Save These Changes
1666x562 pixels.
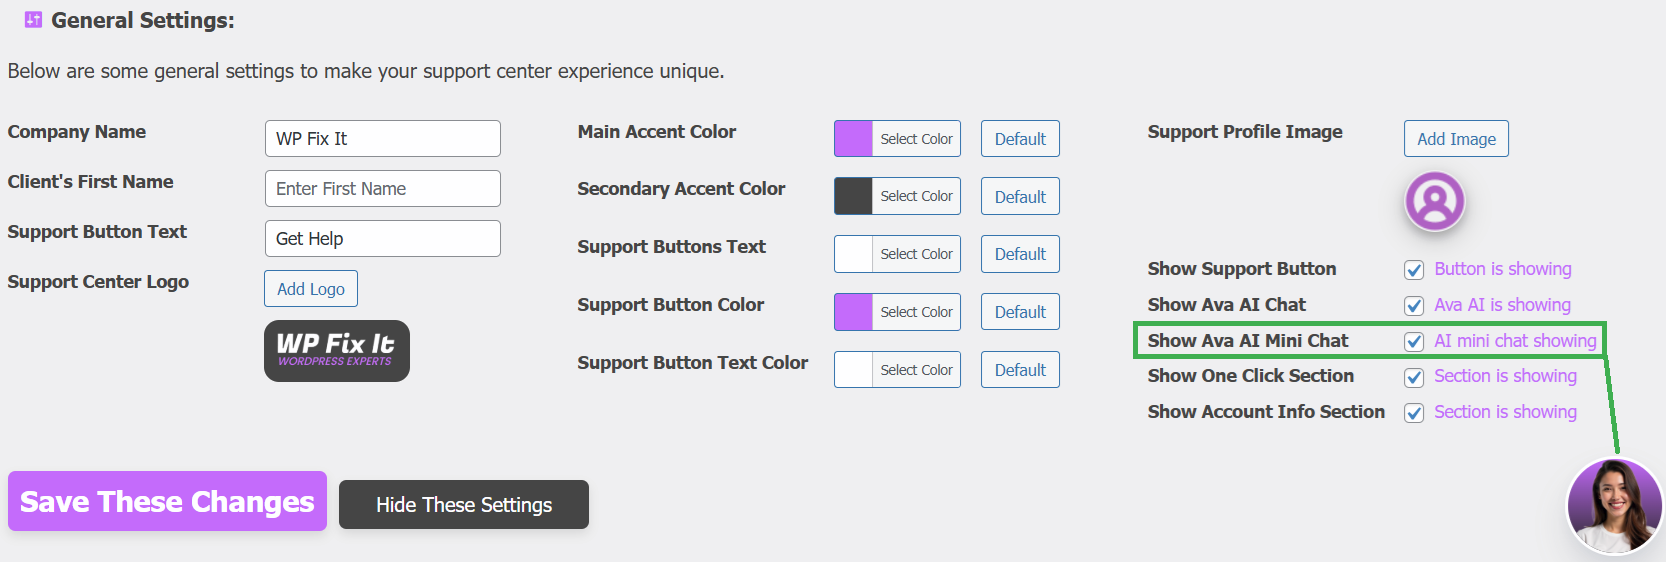[x=167, y=501]
